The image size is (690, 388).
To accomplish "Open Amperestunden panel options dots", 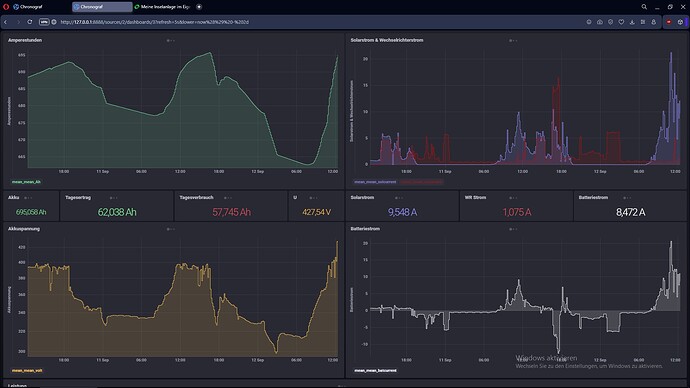I will 170,40.
